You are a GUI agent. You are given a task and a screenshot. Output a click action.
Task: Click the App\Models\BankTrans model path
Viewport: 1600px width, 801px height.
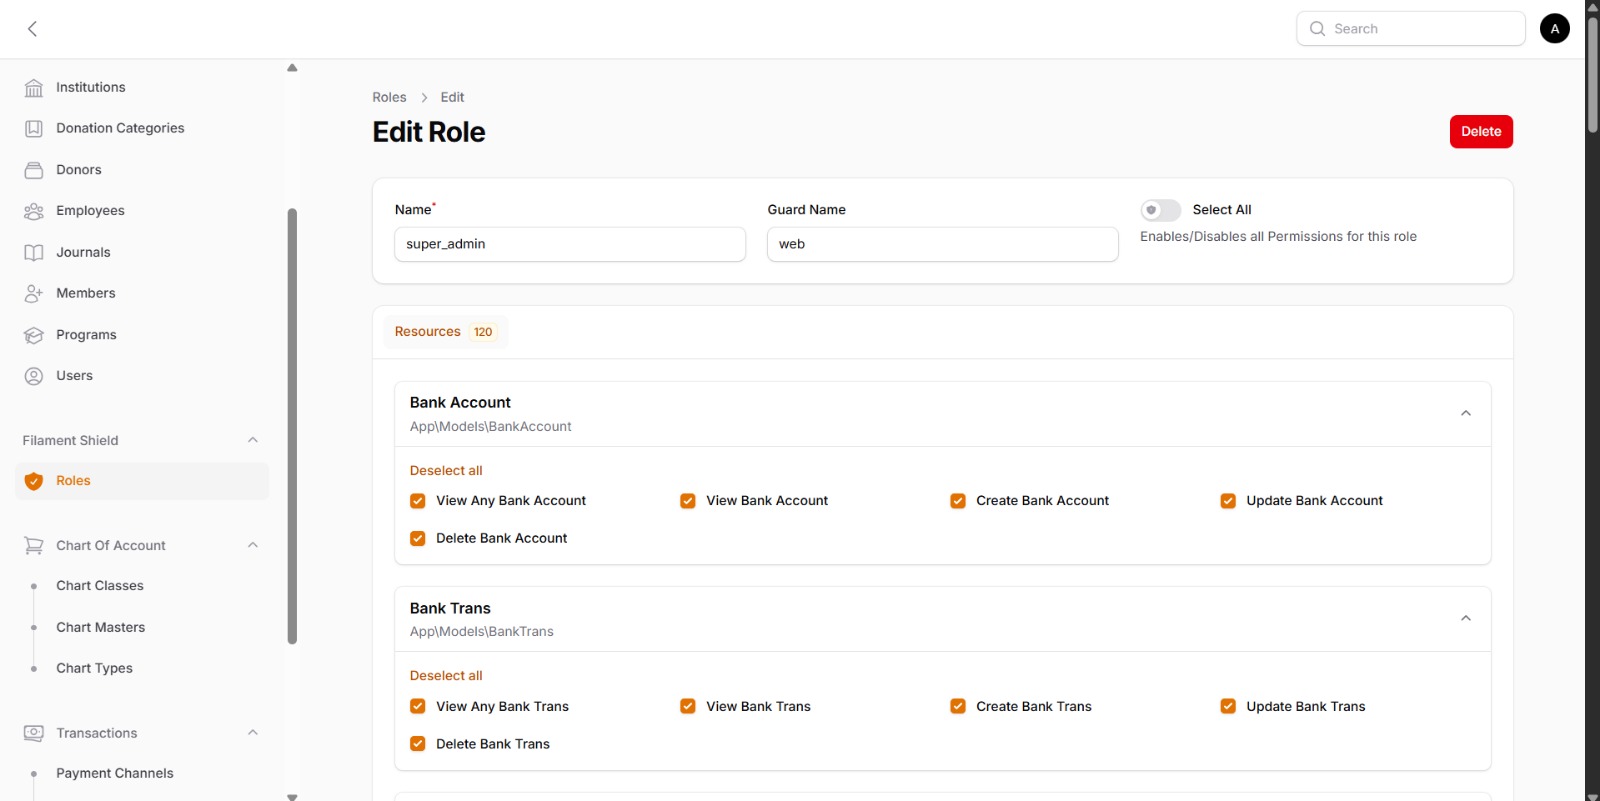(481, 632)
